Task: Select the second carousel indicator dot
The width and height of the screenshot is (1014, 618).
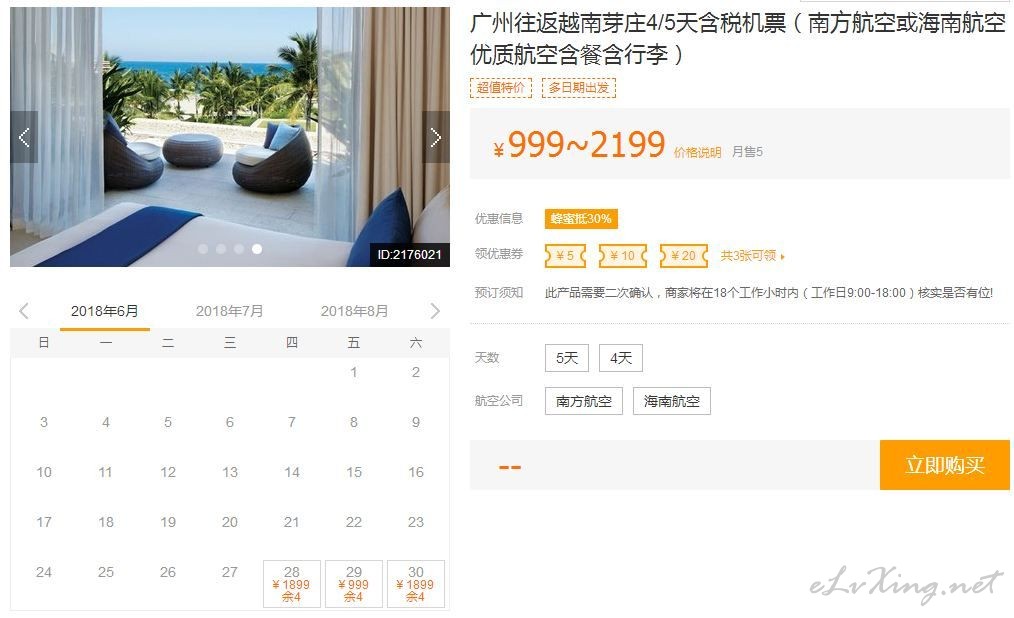Action: point(221,249)
